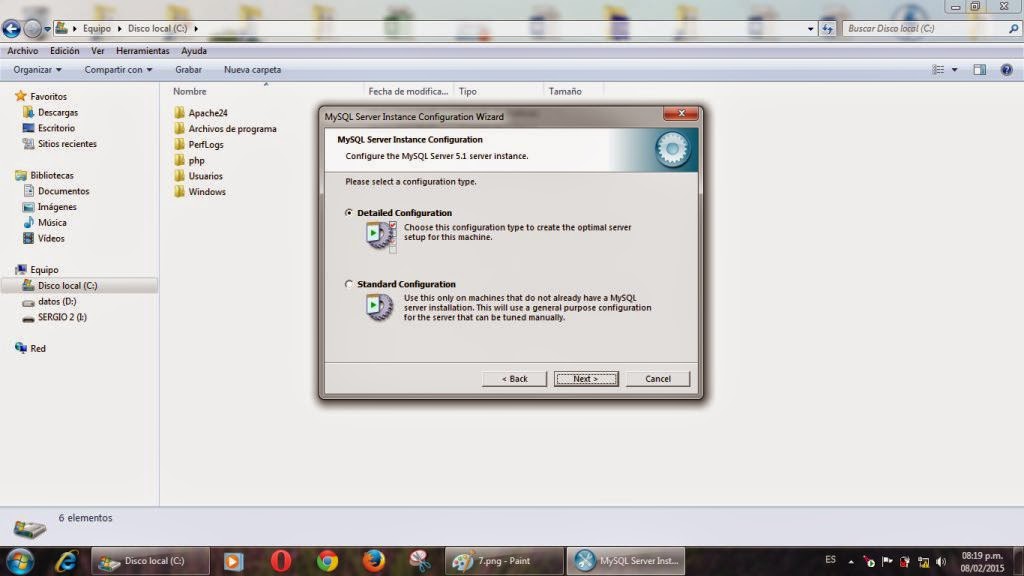Open the Windows Start button
Image resolution: width=1024 pixels, height=576 pixels.
[20, 561]
